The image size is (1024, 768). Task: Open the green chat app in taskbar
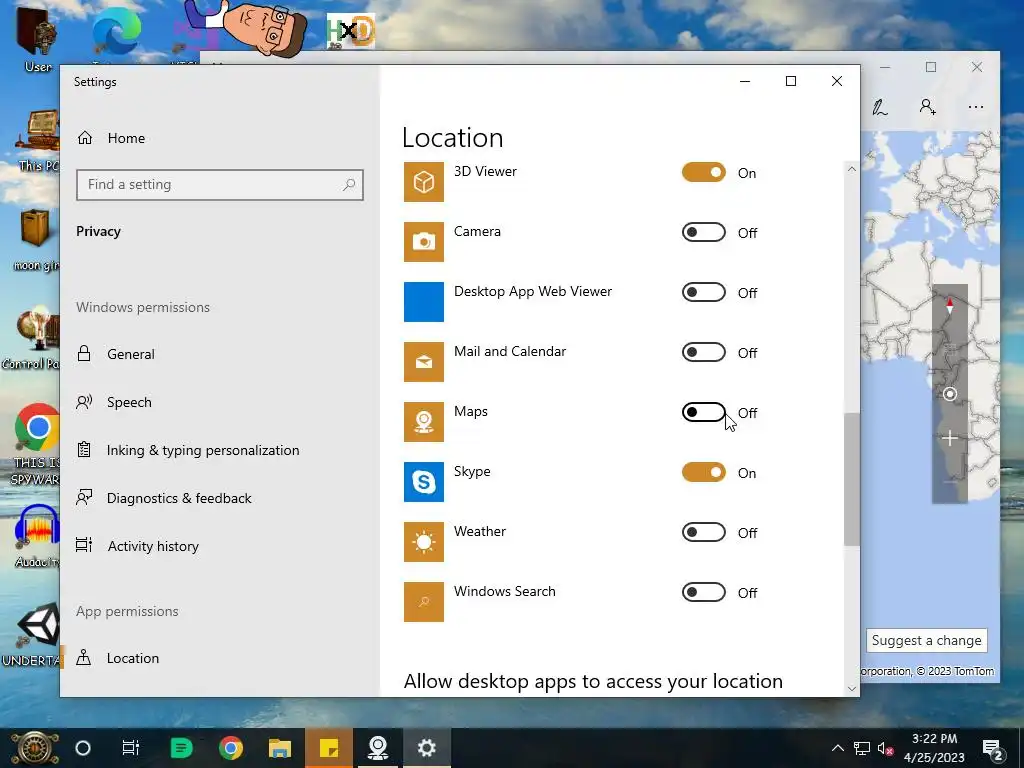pyautogui.click(x=181, y=748)
